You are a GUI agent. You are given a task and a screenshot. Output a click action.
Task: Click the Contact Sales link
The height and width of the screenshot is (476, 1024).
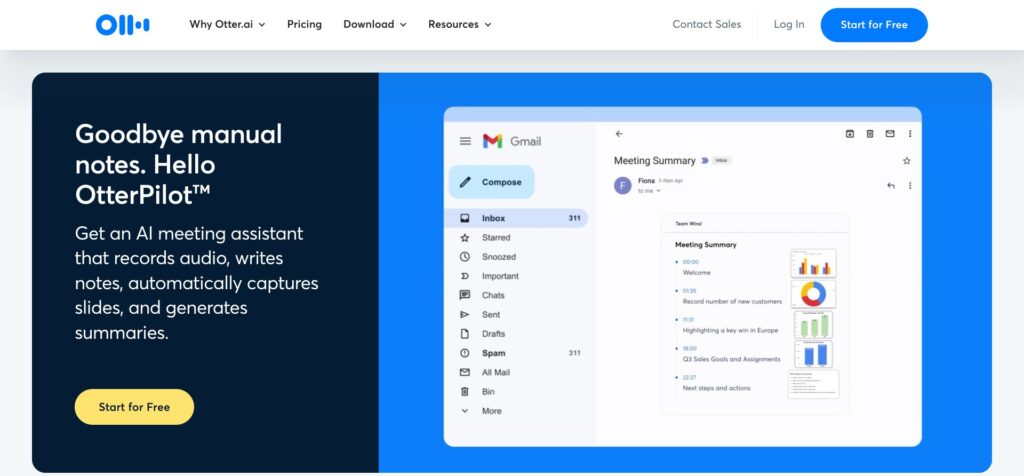(706, 25)
